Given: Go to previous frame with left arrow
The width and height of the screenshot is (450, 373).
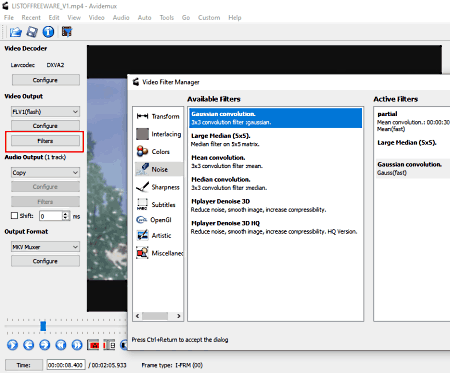Looking at the screenshot, I should click(29, 345).
